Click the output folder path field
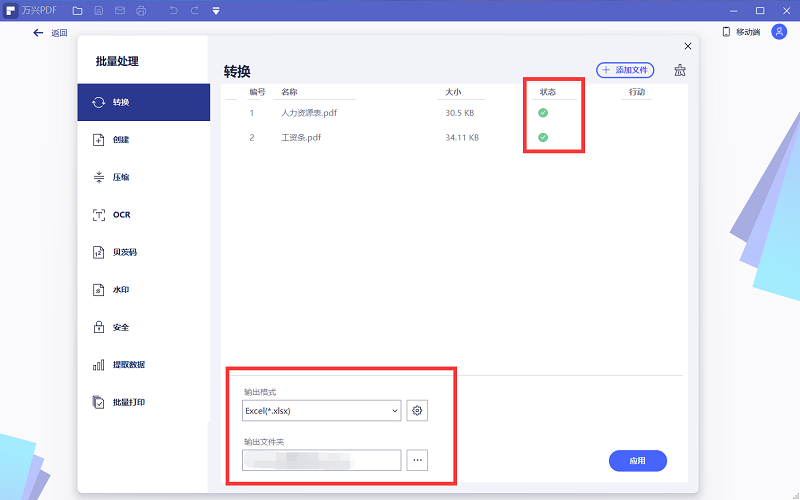This screenshot has width=800, height=500. 321,460
